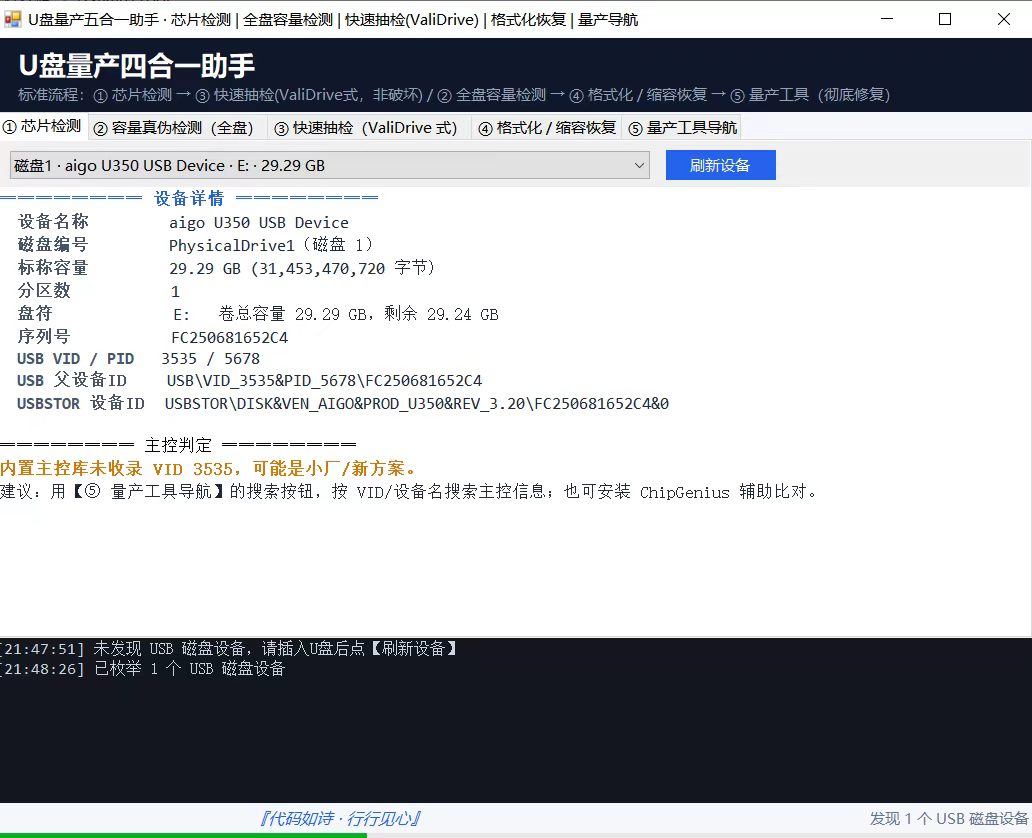Click PhysicalDrive1 (磁盘 1) value
Image resolution: width=1032 pixels, height=838 pixels.
click(x=271, y=245)
